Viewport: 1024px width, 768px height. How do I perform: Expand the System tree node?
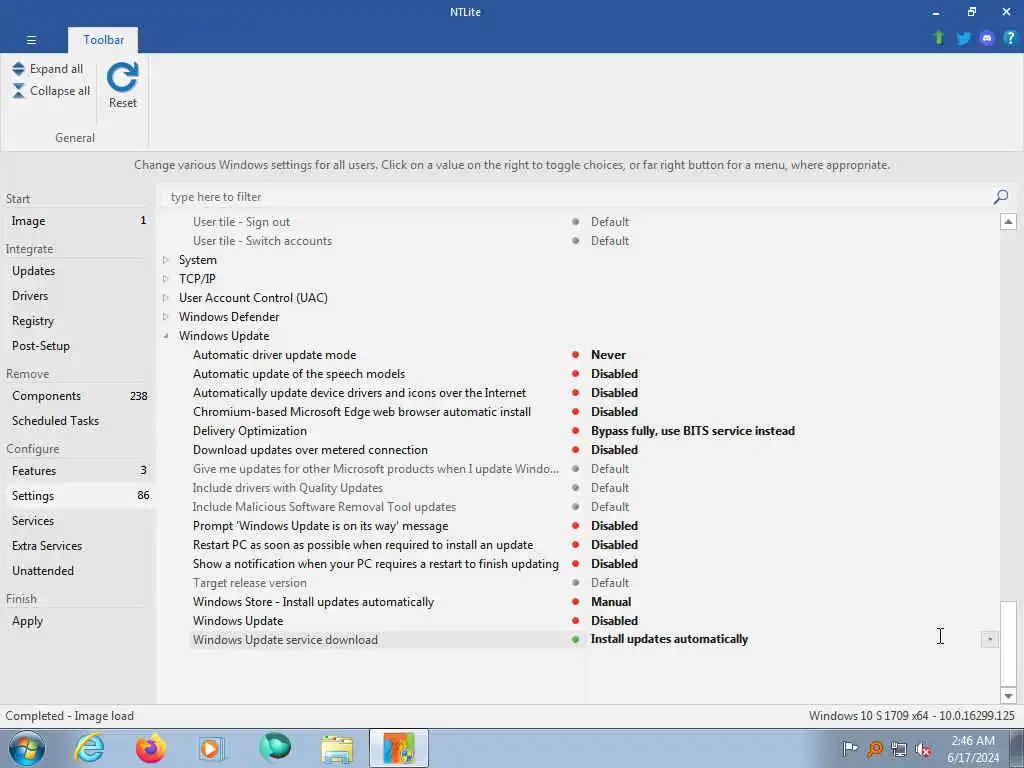(166, 260)
